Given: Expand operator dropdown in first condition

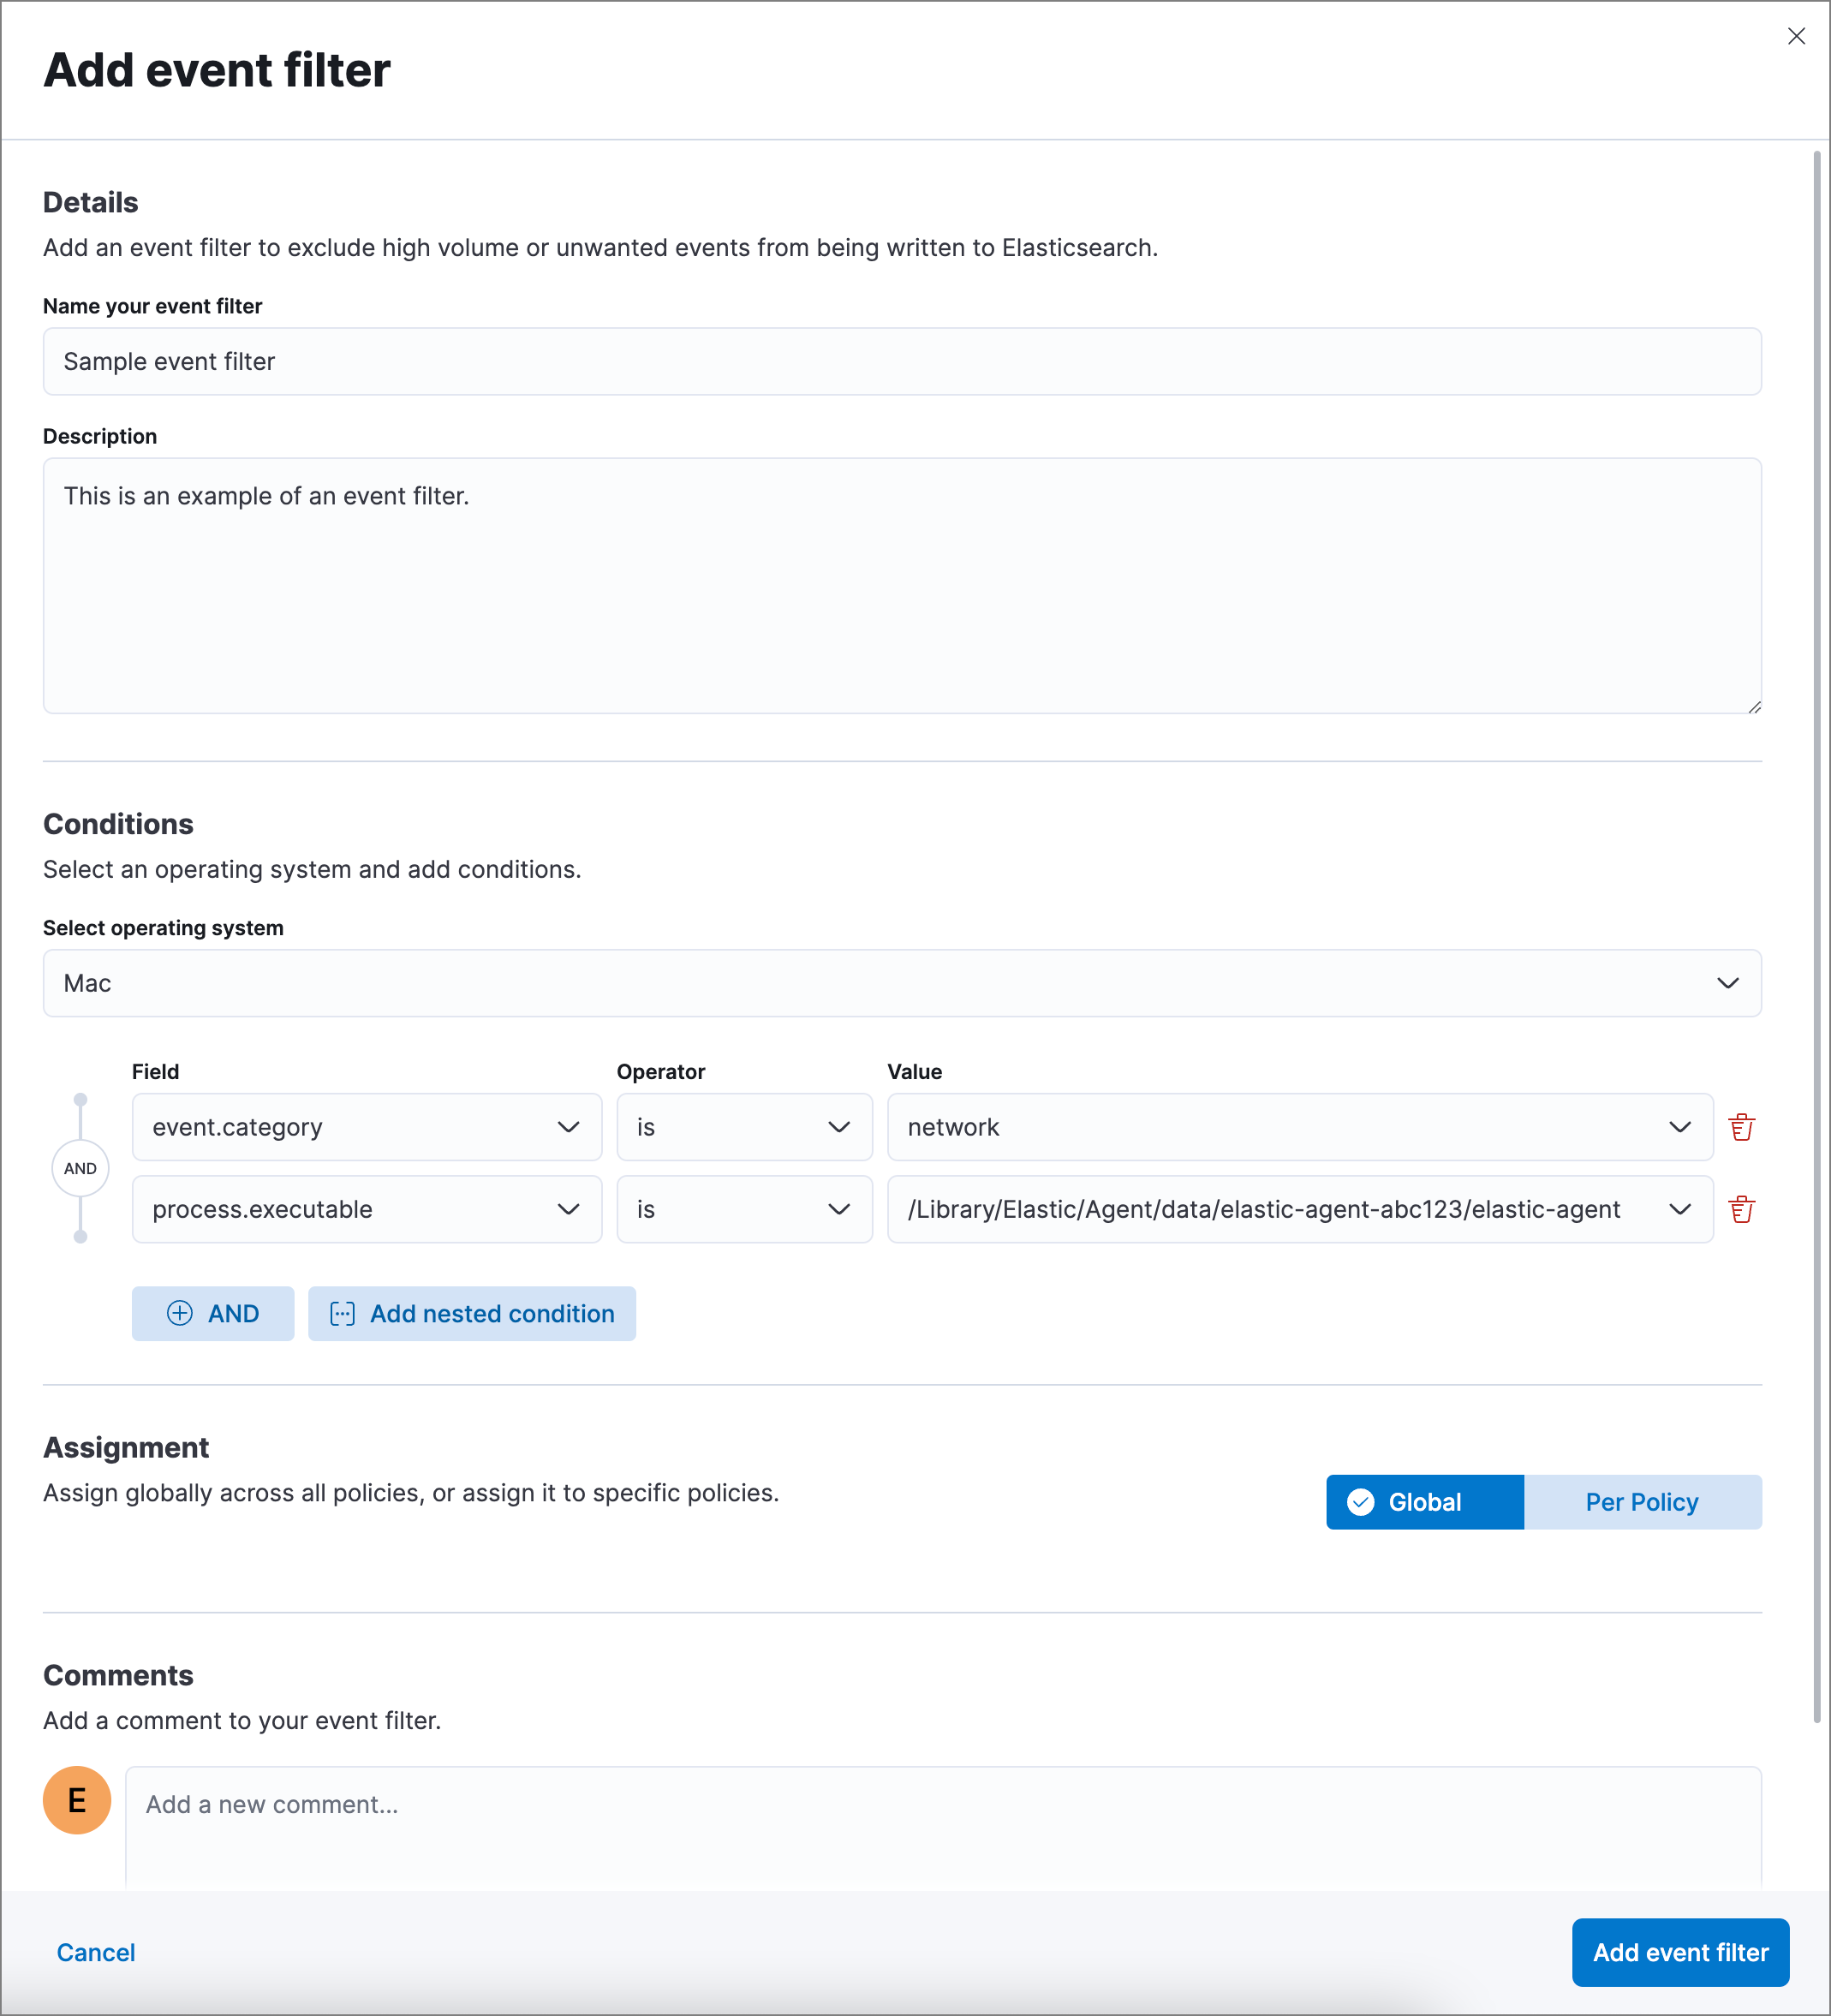Looking at the screenshot, I should [x=744, y=1127].
